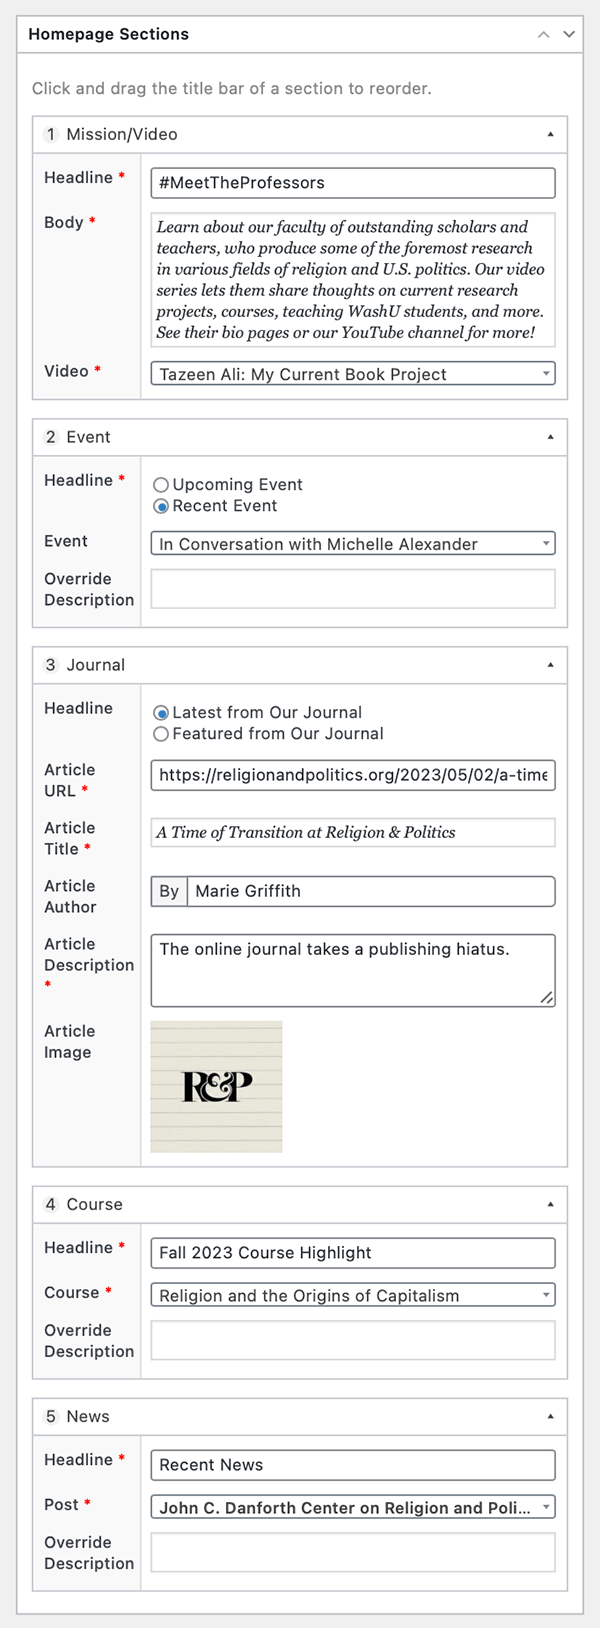Edit the Article Description text area

353,970
